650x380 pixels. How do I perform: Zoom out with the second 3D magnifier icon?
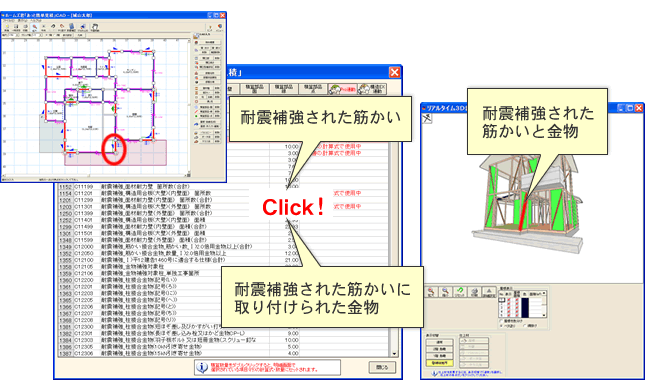[x=445, y=292]
